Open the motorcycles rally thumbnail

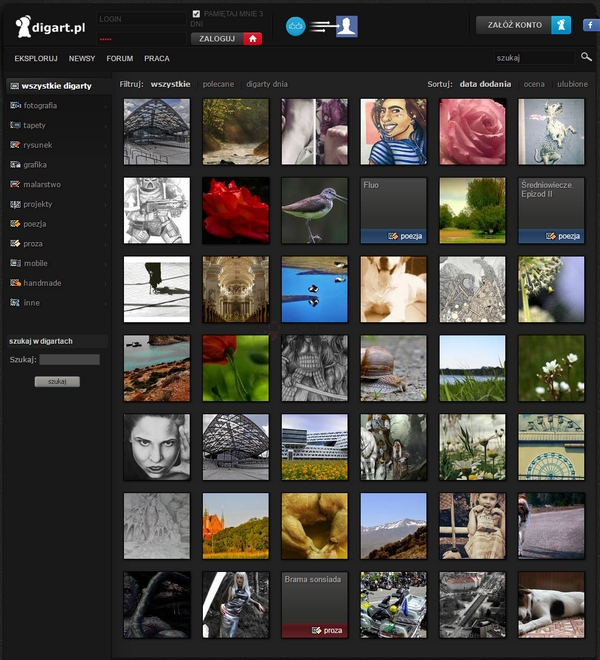pos(393,605)
